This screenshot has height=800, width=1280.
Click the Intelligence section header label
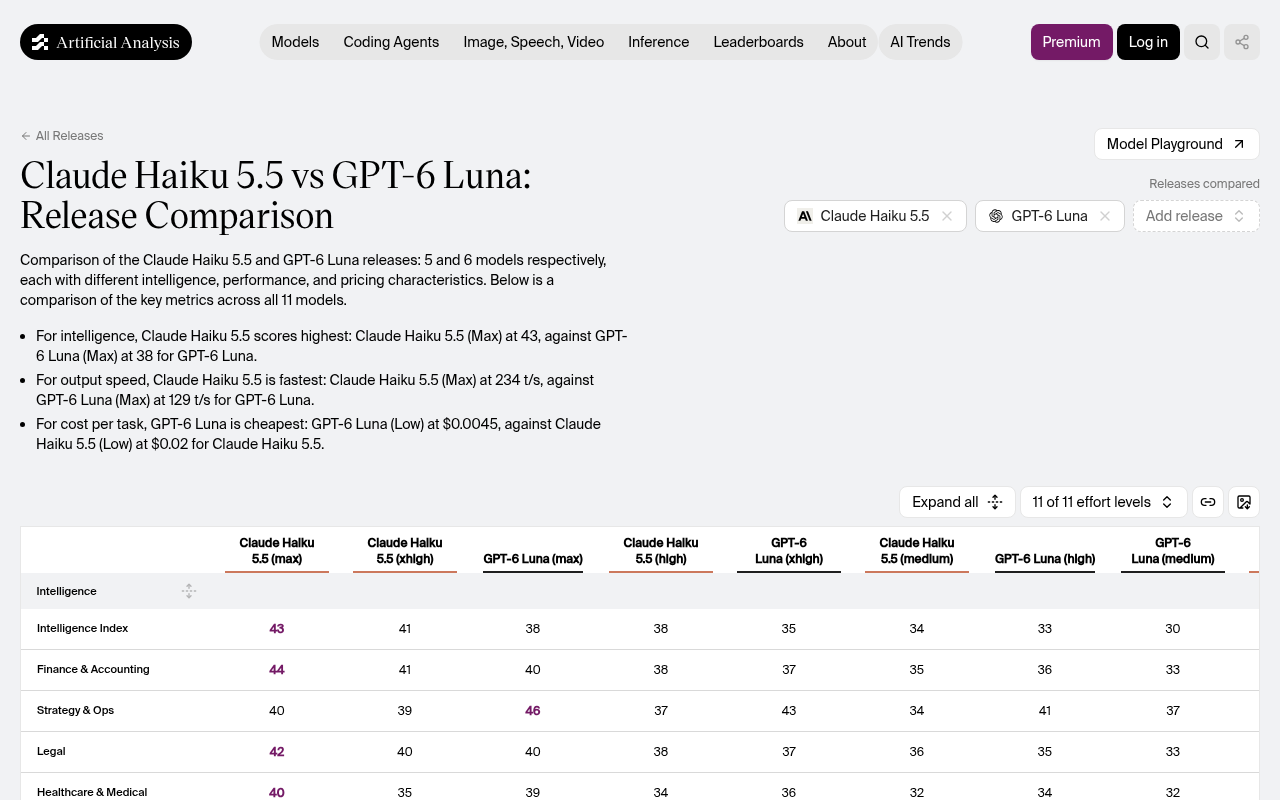67,591
